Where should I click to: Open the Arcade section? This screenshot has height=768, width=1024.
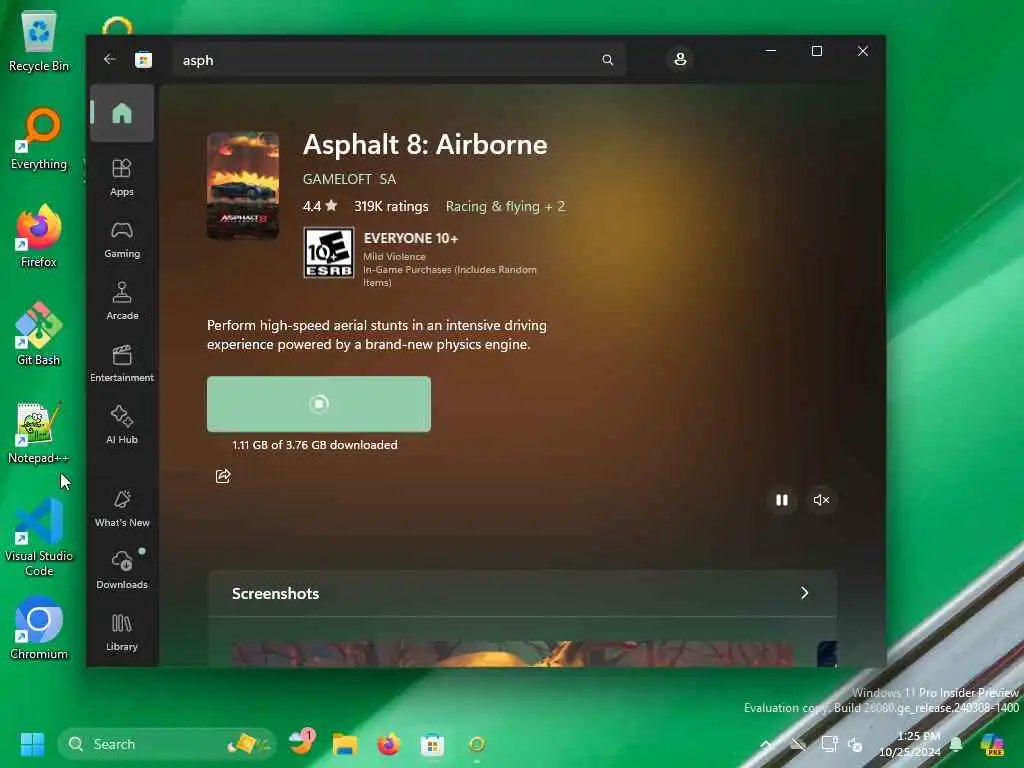[122, 301]
